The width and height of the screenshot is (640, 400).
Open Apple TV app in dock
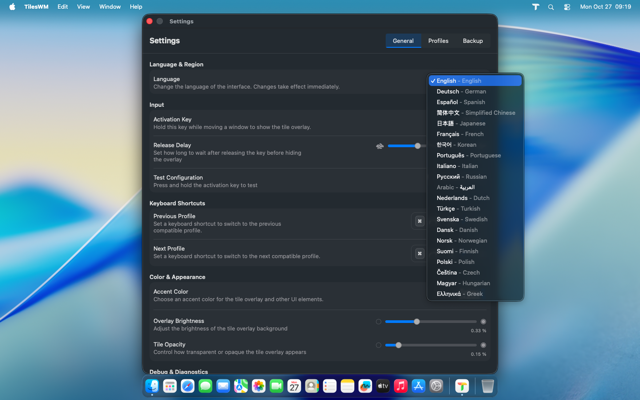pyautogui.click(x=383, y=386)
